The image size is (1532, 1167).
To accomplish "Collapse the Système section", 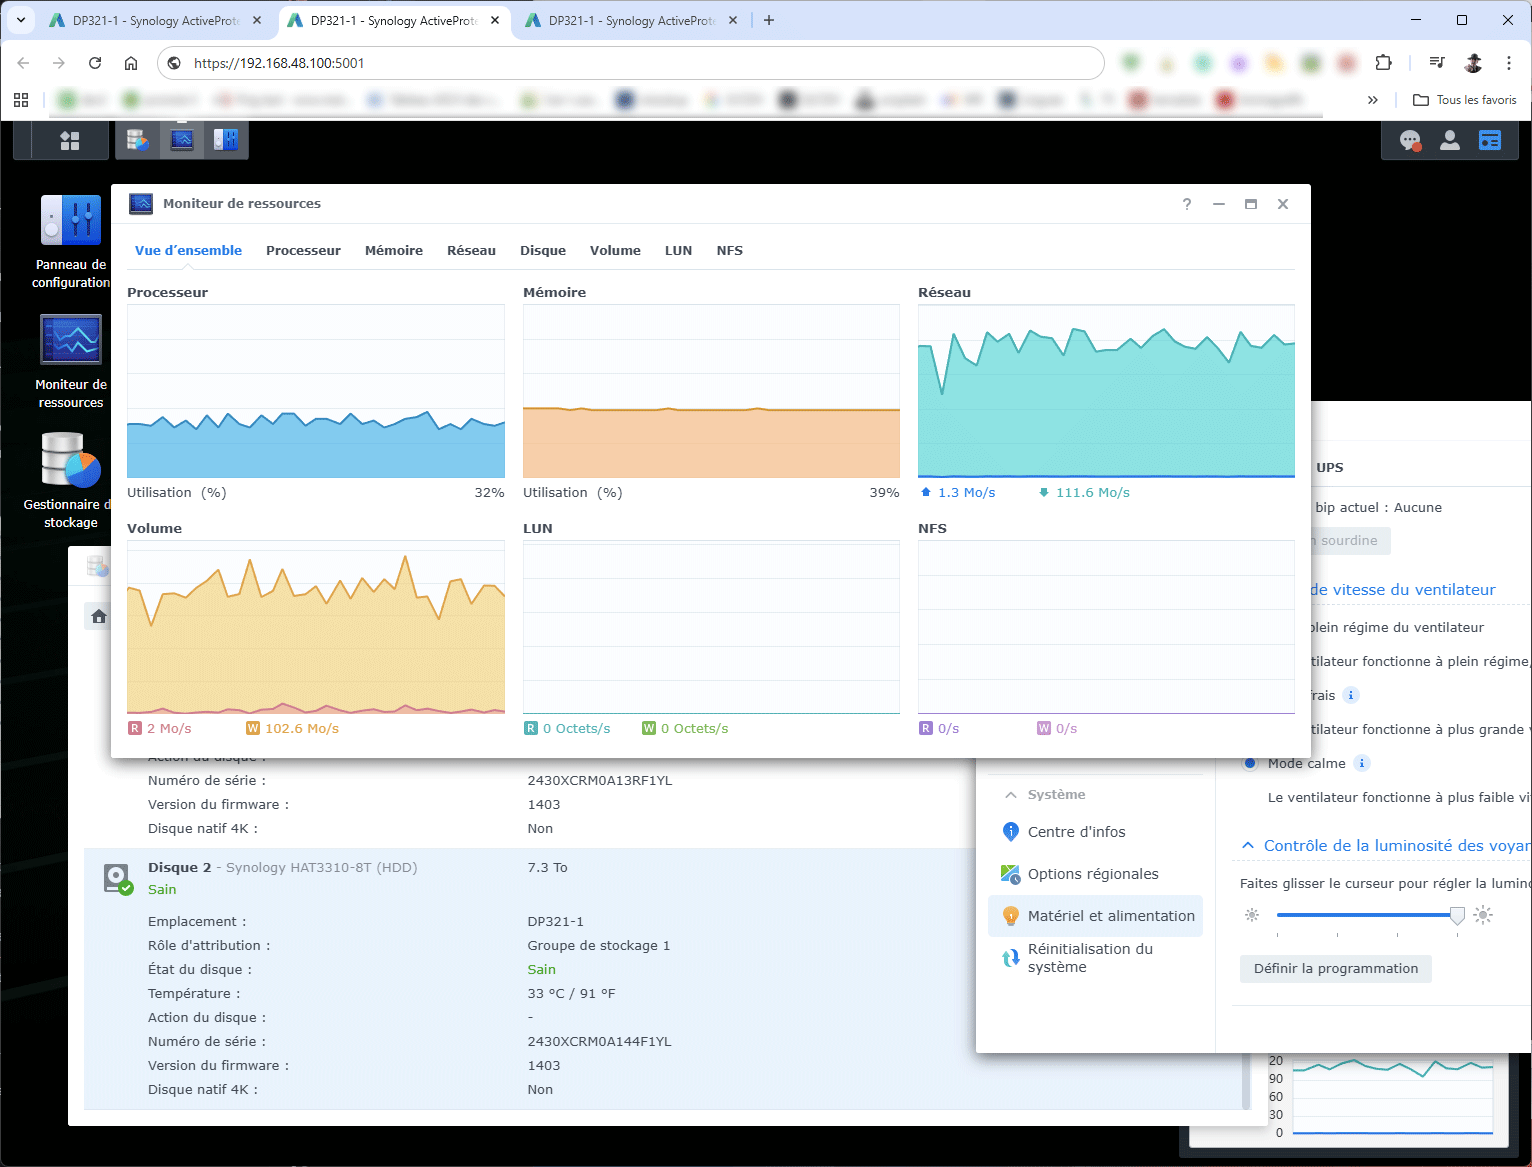I will click(1011, 795).
